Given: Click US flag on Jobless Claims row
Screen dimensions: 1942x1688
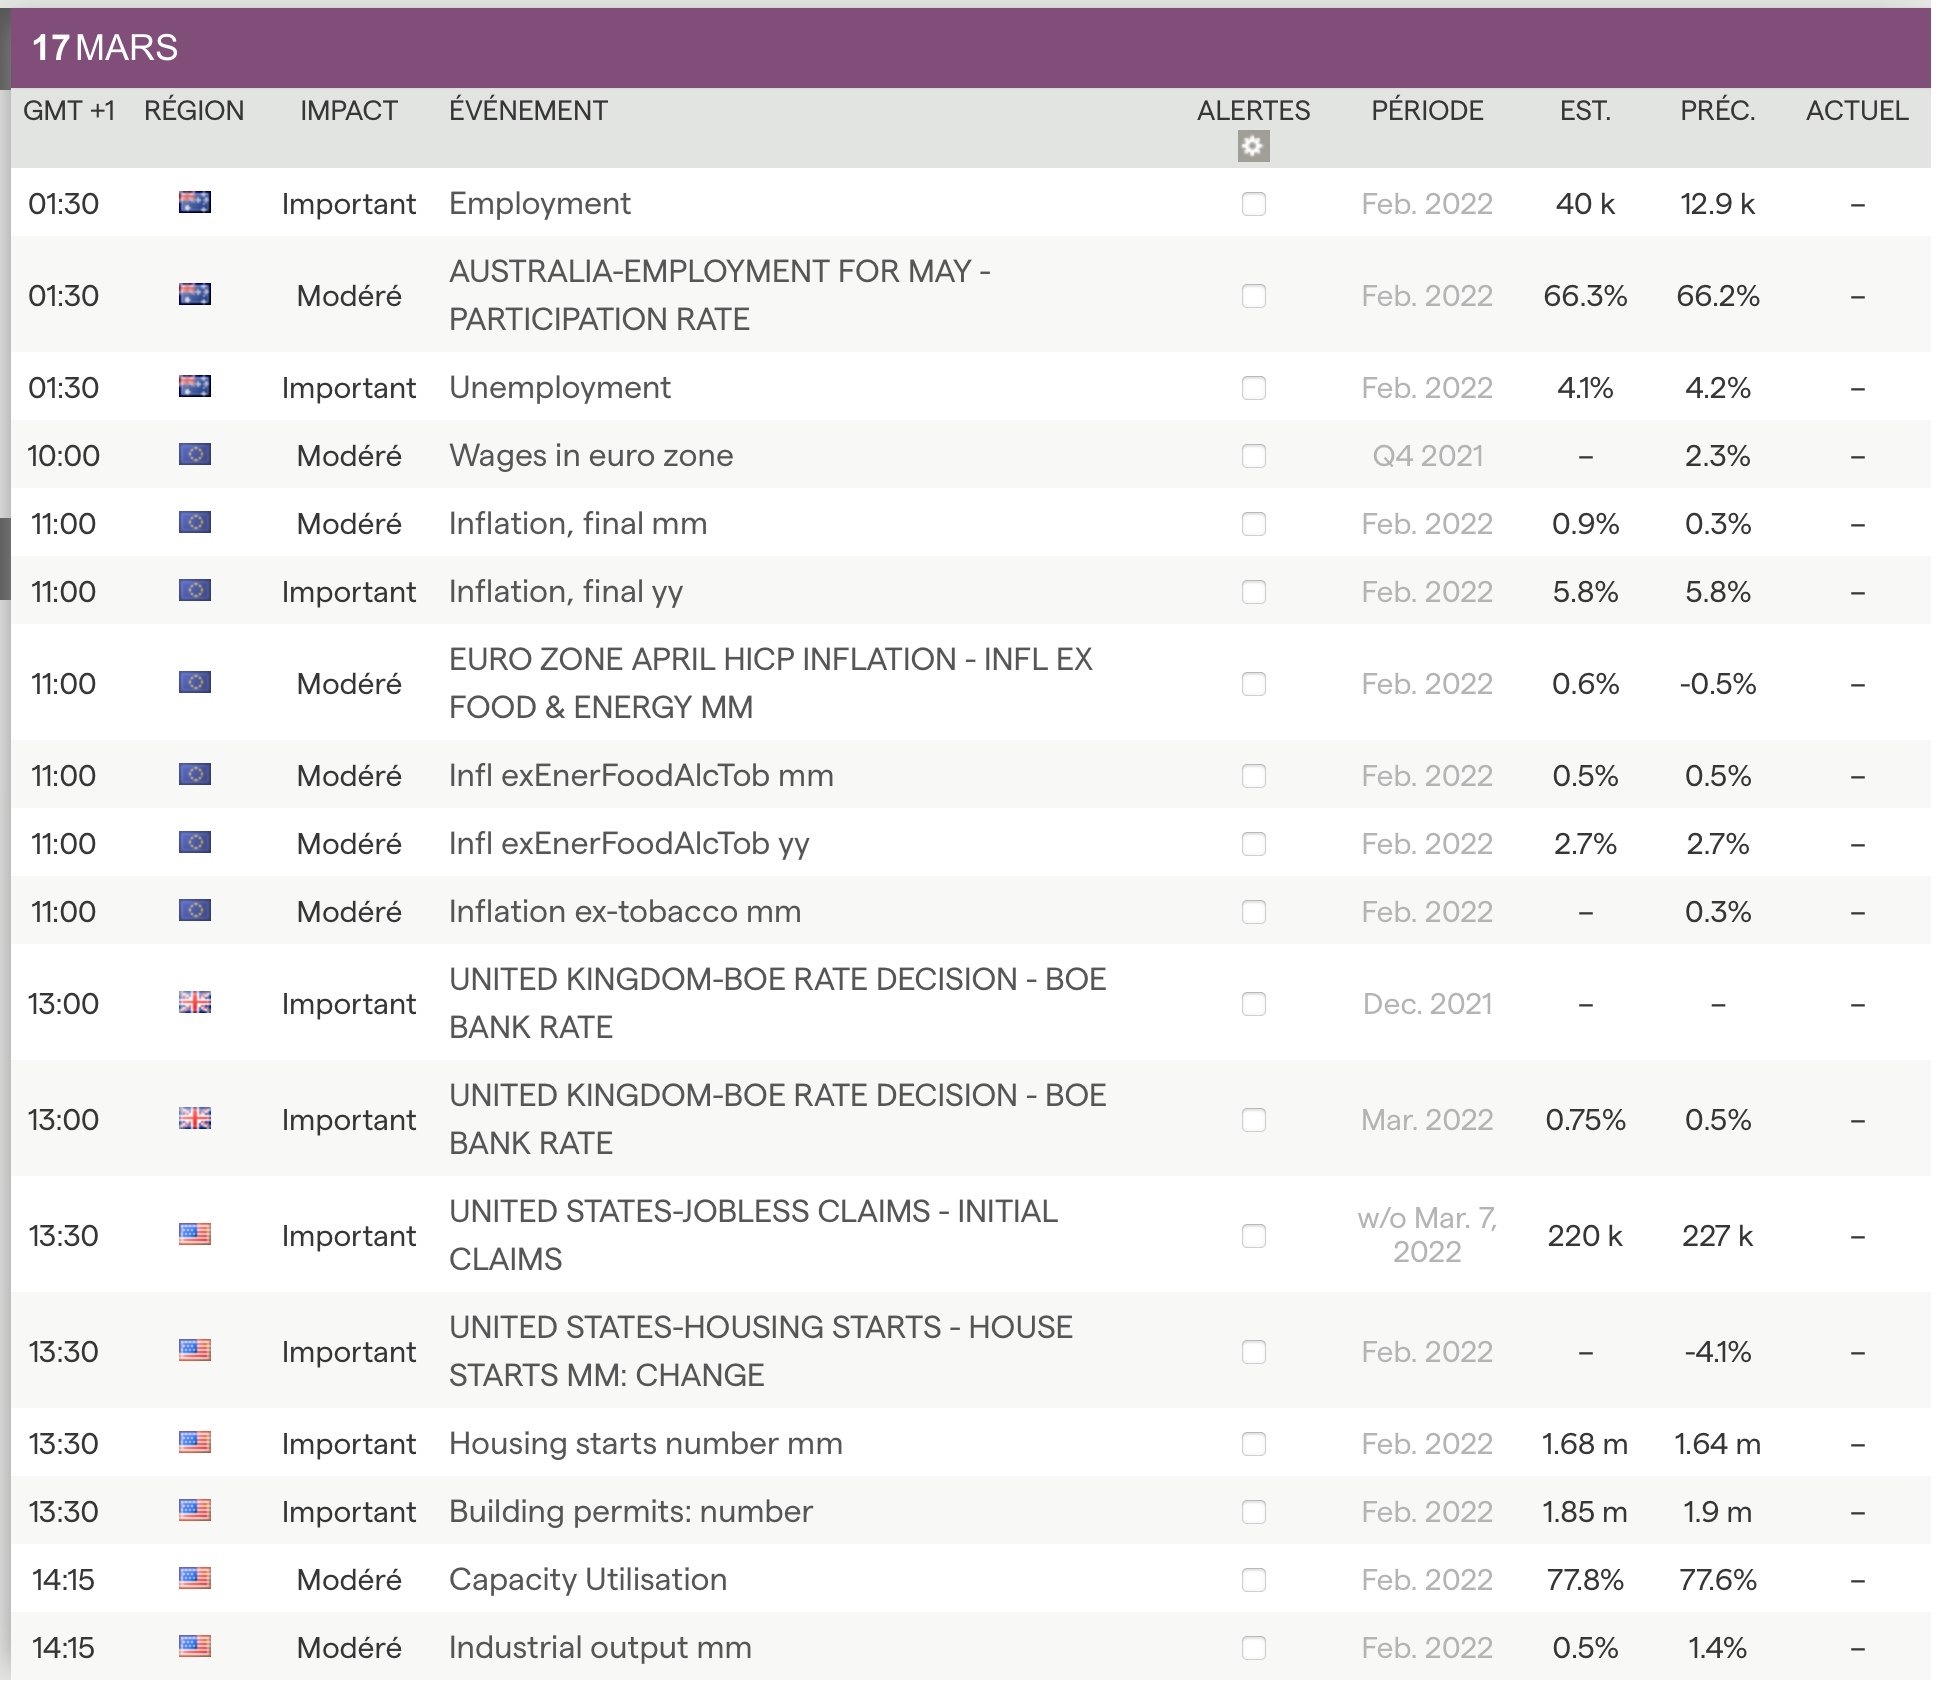Looking at the screenshot, I should coord(195,1235).
